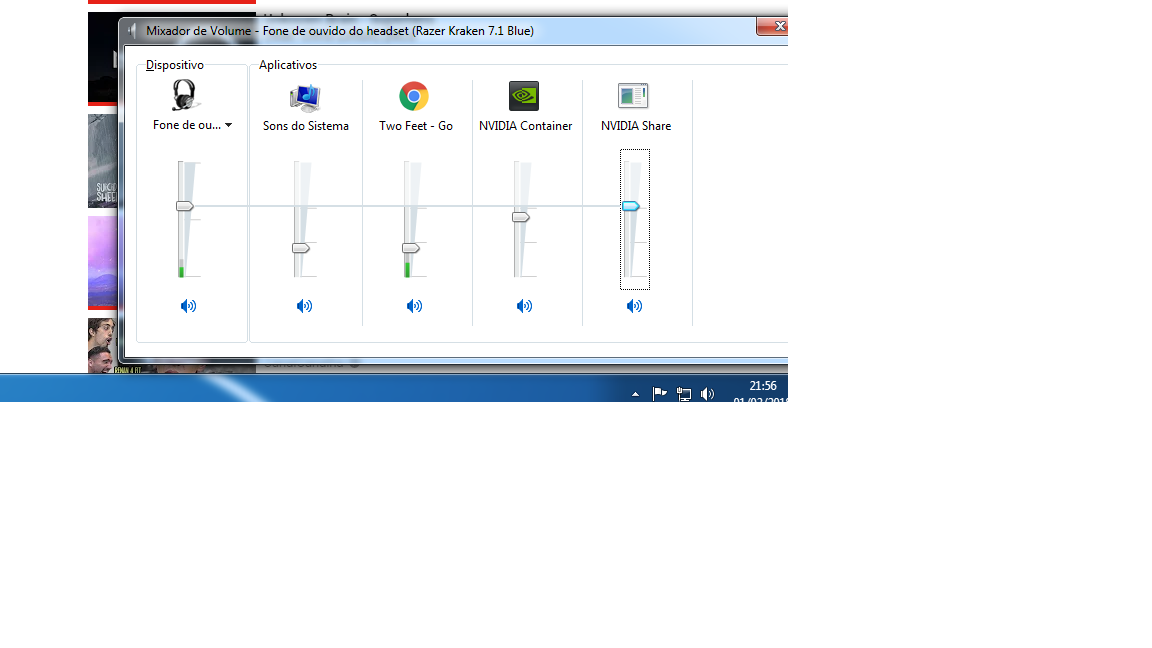Viewport: 1152px width, 648px height.
Task: Click the NVIDIA Share icon
Action: point(633,96)
